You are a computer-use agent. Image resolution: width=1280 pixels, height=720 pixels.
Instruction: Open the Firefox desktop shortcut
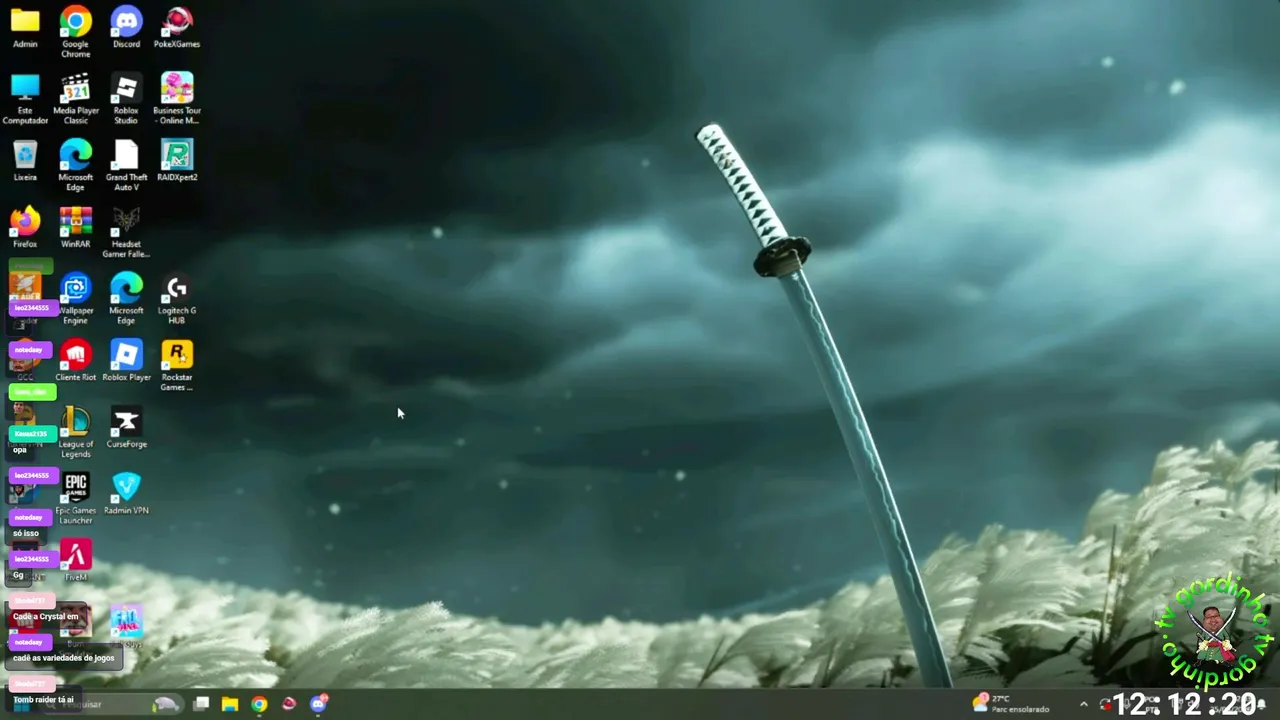click(x=25, y=228)
